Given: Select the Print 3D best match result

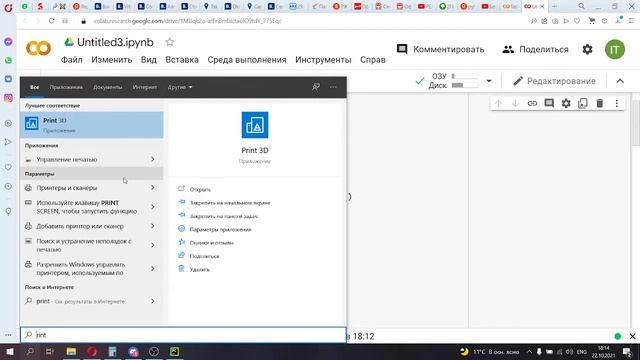Looking at the screenshot, I should point(92,125).
